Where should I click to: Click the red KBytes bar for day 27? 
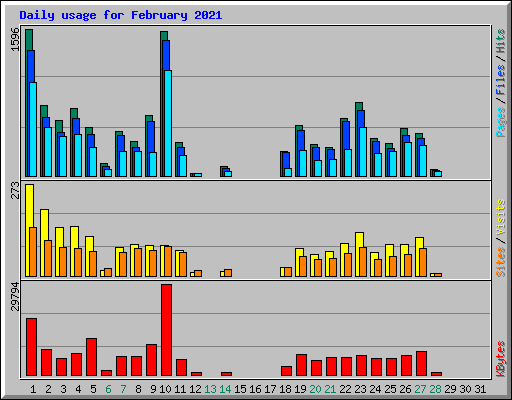421,364
